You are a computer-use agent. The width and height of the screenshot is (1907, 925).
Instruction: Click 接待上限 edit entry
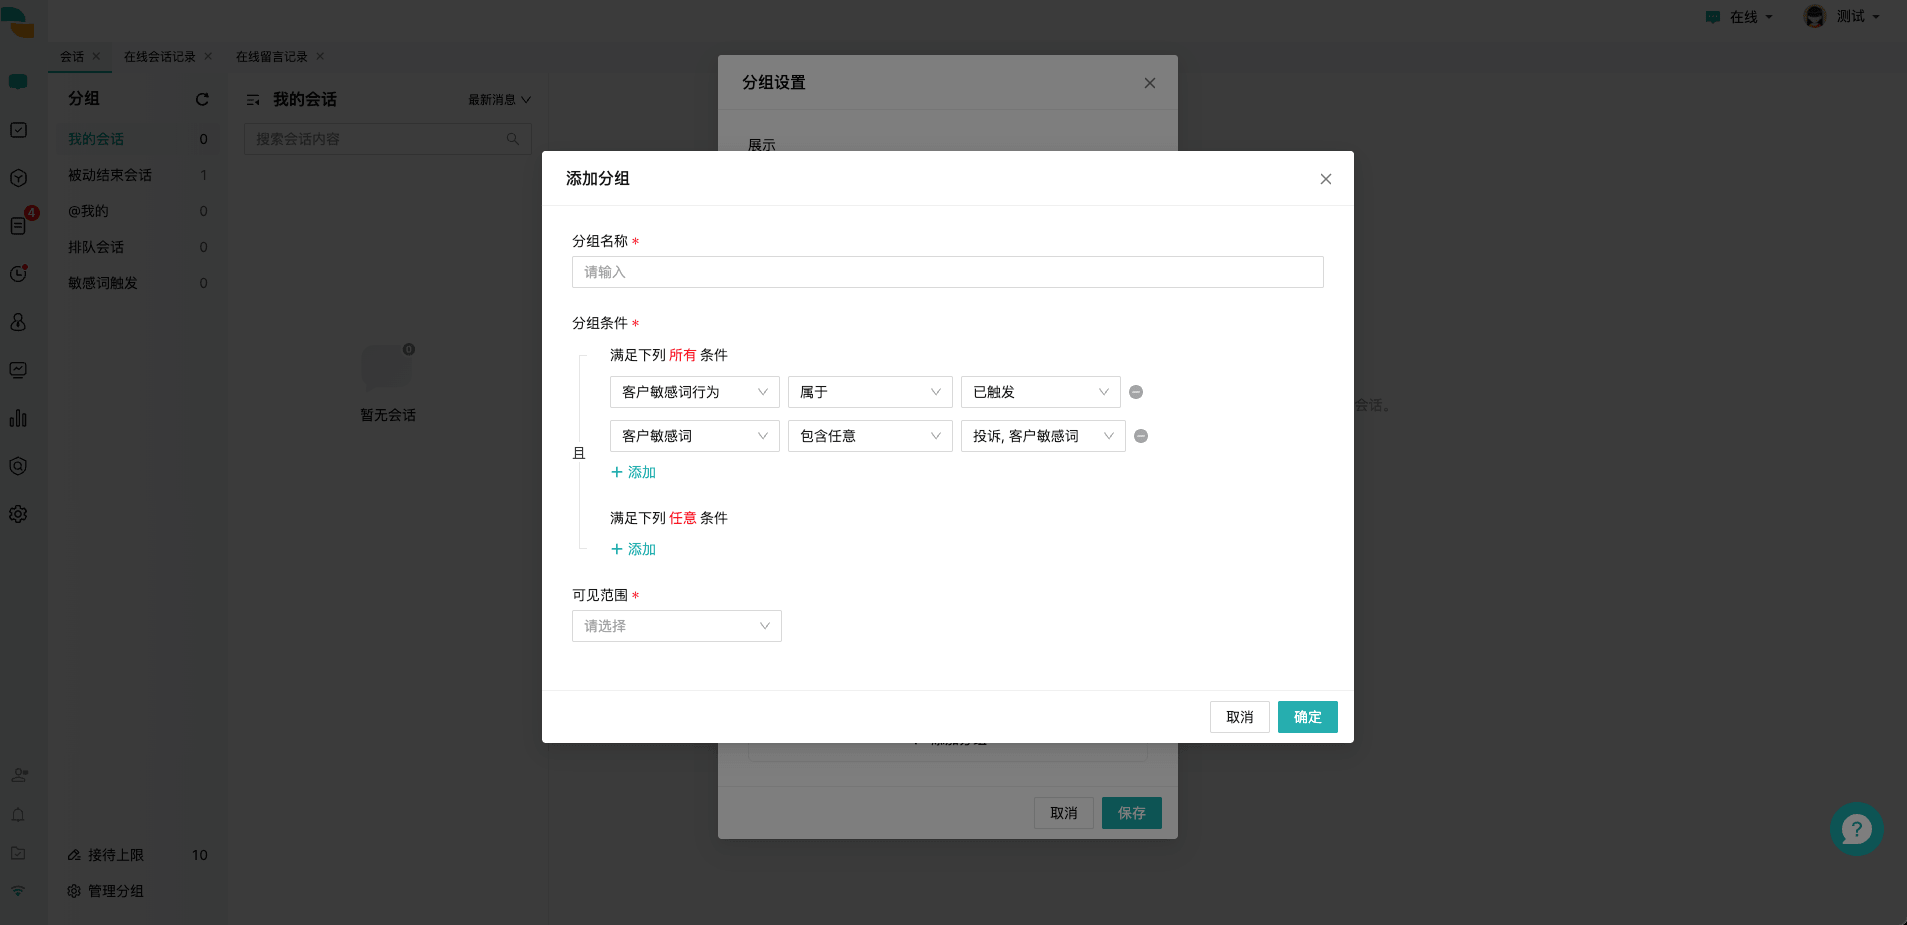point(106,855)
